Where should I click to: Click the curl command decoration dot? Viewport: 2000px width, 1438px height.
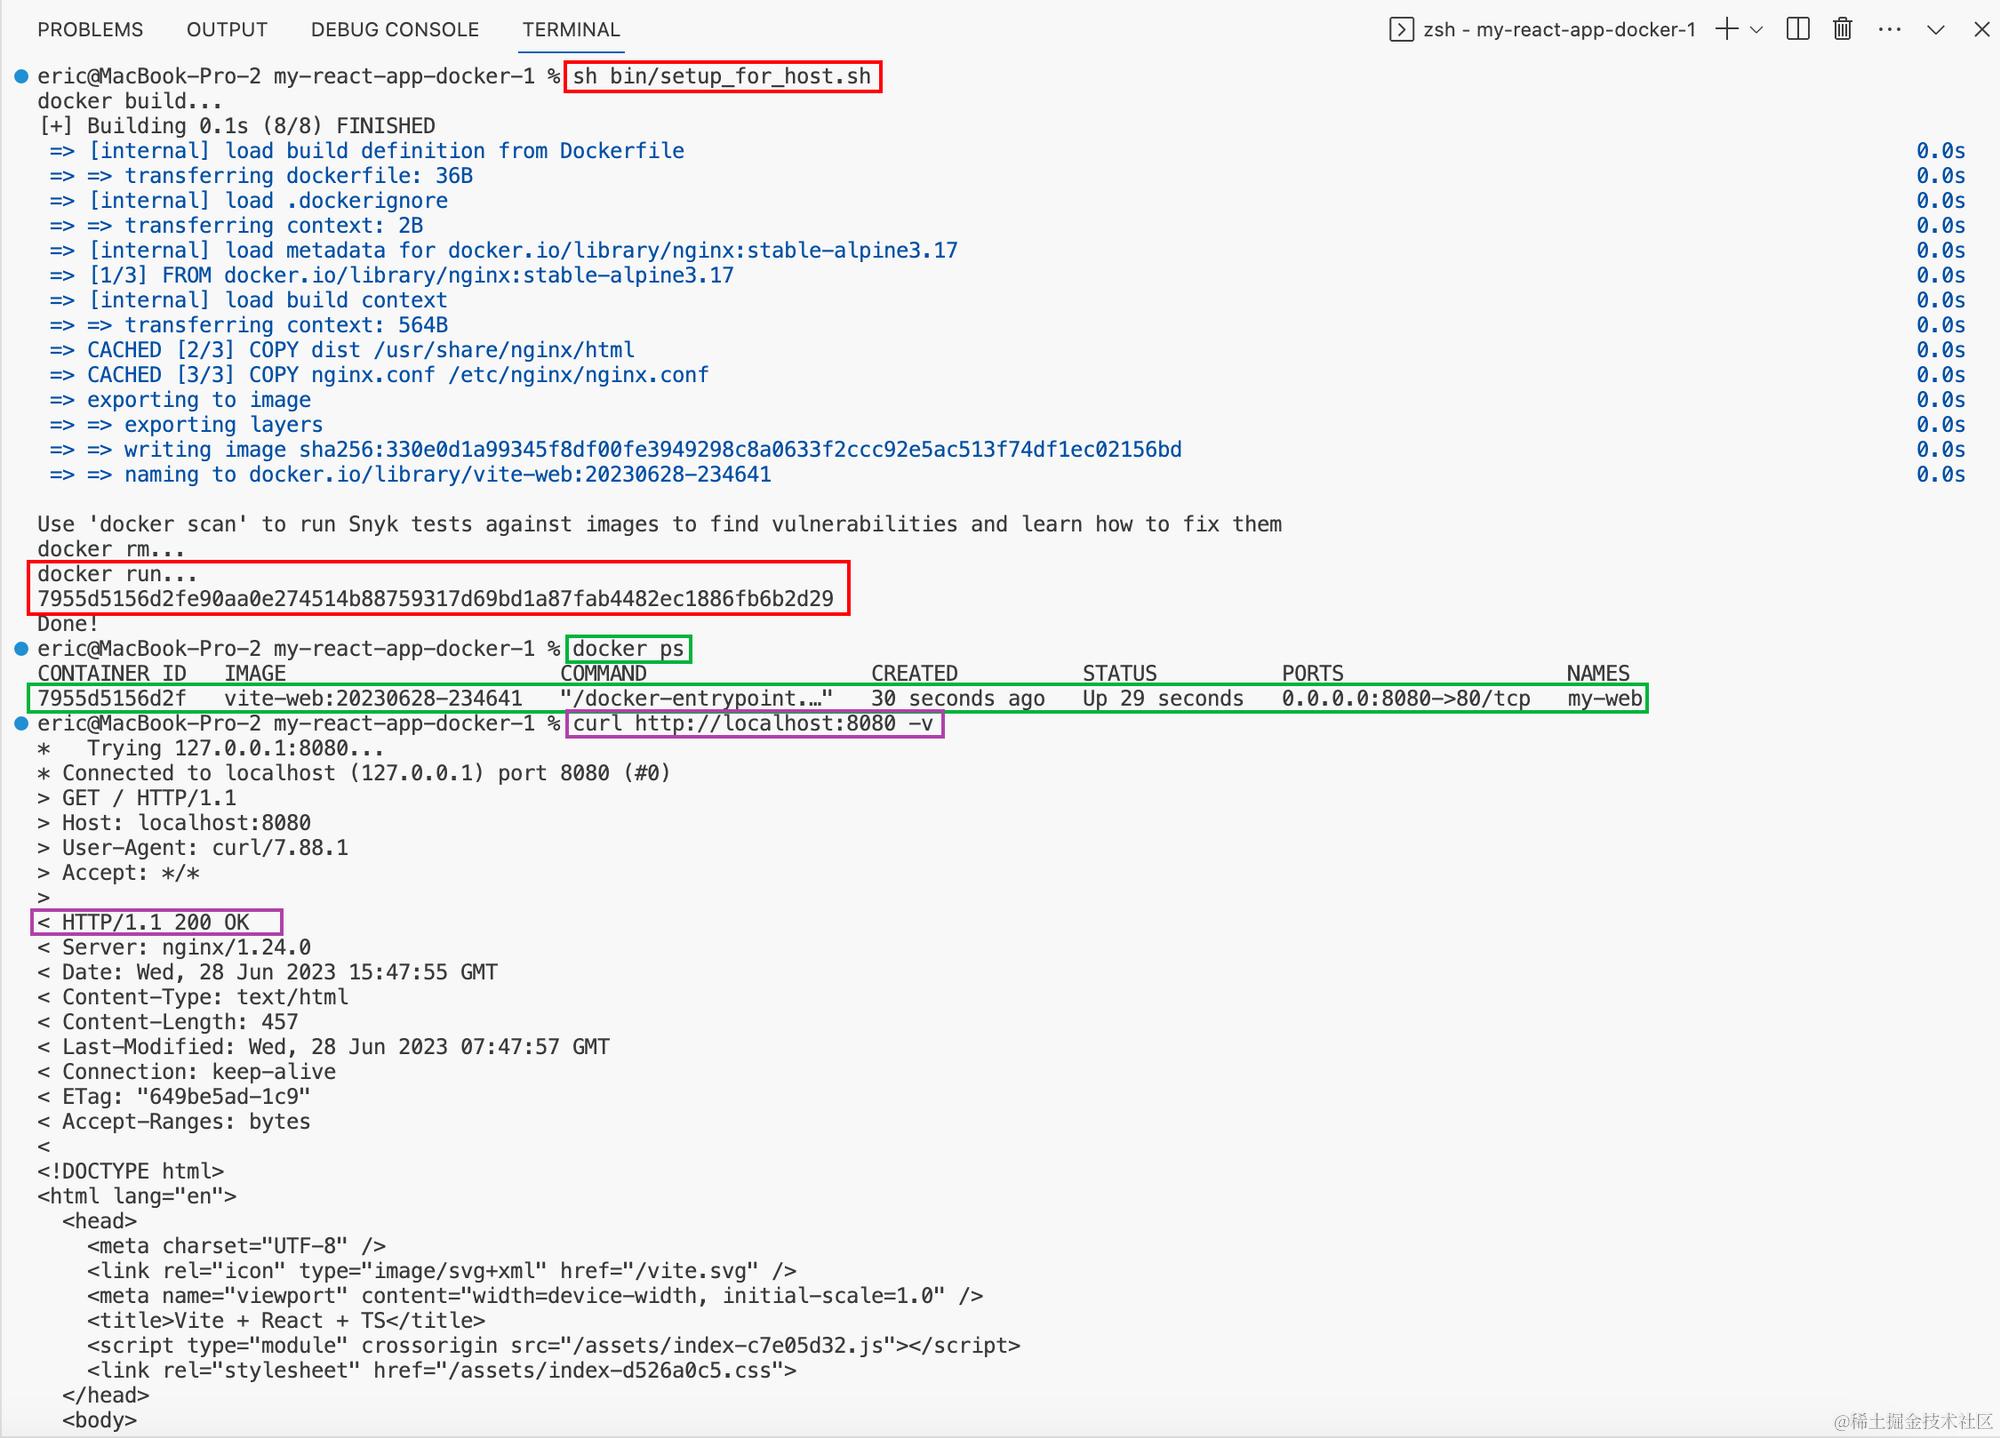[x=21, y=723]
